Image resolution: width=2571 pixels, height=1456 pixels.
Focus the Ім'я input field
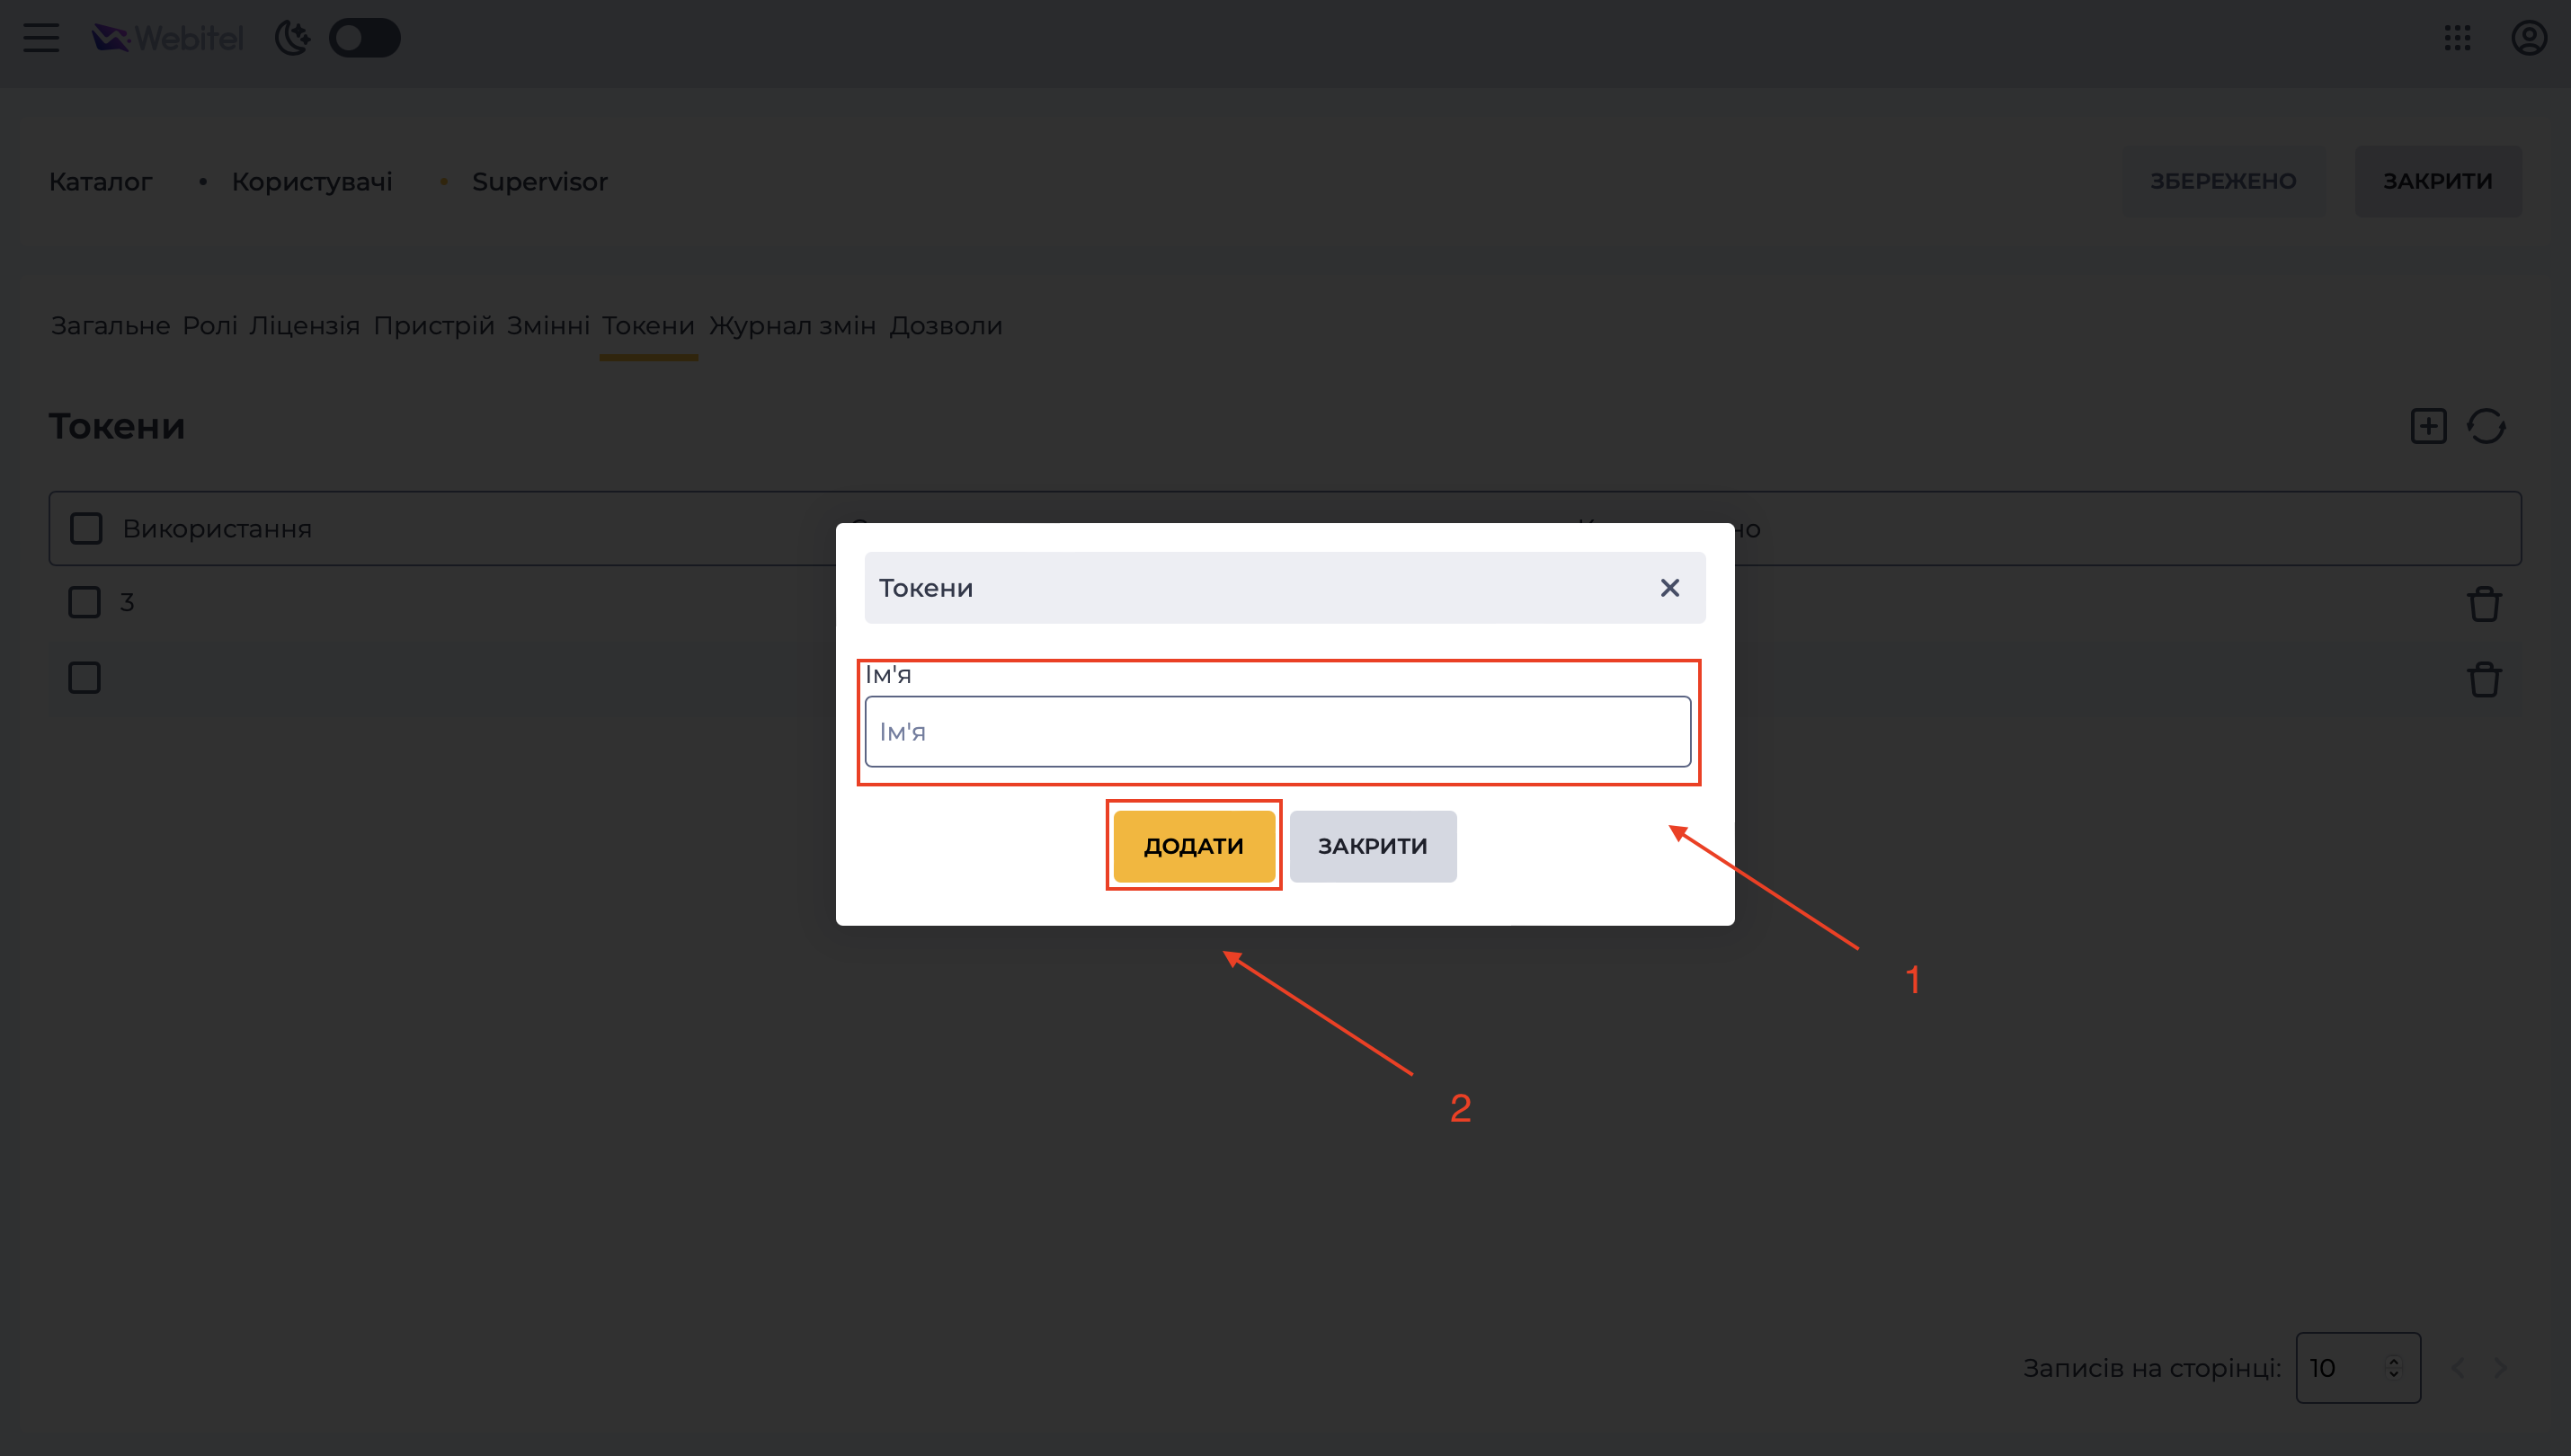point(1278,732)
